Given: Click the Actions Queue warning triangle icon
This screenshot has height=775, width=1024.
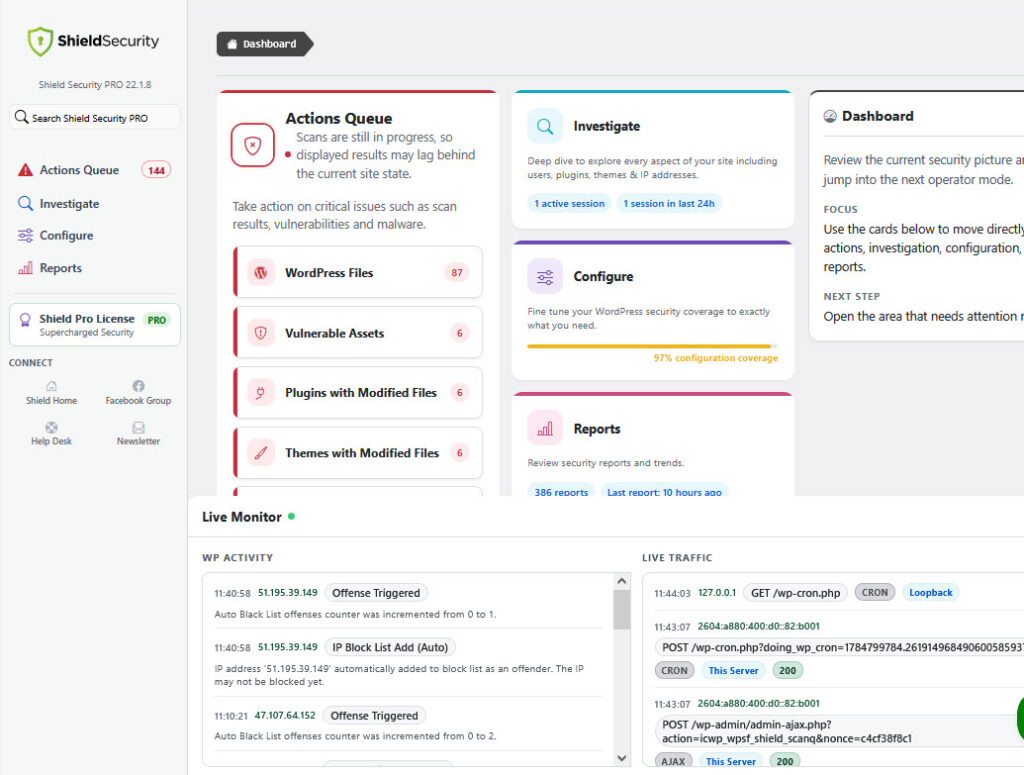Looking at the screenshot, I should coord(25,170).
